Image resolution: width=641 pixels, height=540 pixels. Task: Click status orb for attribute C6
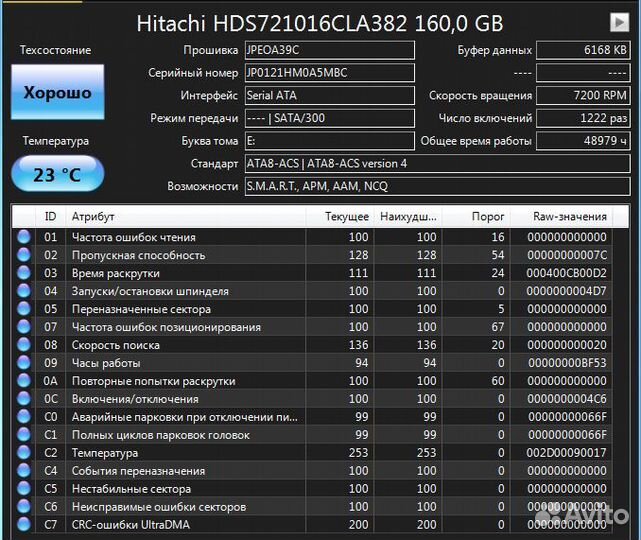pos(24,507)
